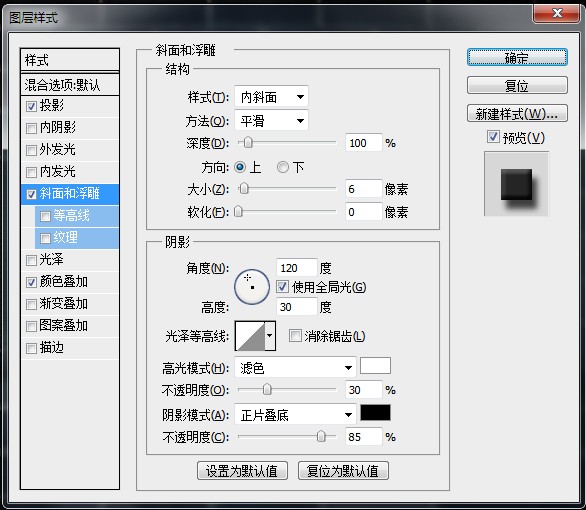Select the 等高线 sub-entry label
The image size is (586, 510).
tap(71, 215)
